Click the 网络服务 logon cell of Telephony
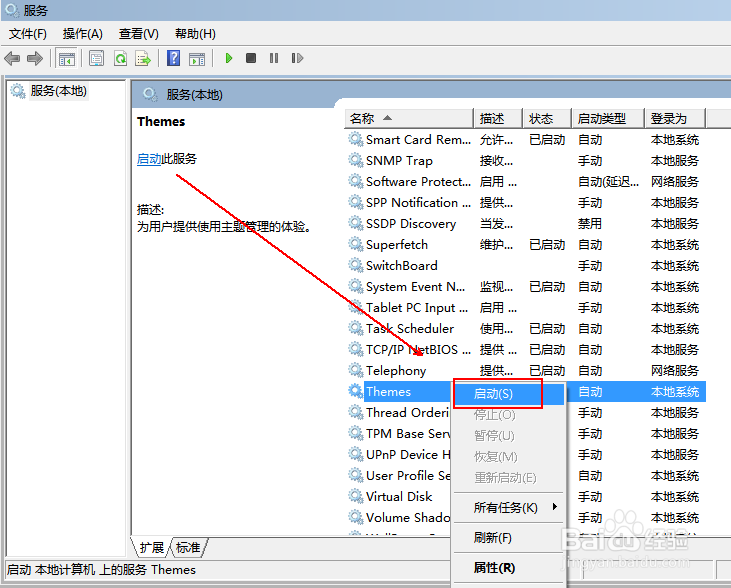 [675, 371]
